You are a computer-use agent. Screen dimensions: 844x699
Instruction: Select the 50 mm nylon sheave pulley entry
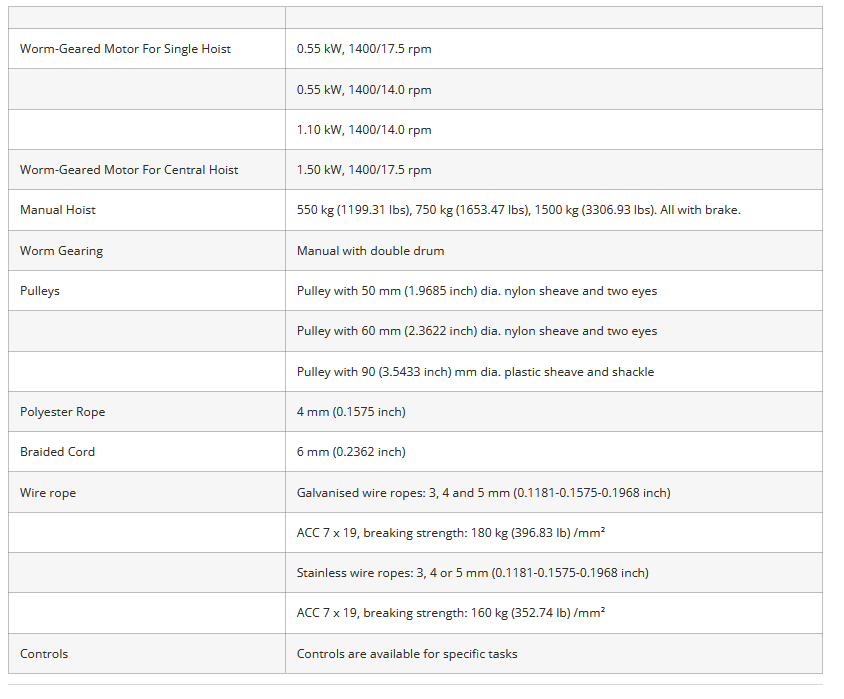coord(476,291)
